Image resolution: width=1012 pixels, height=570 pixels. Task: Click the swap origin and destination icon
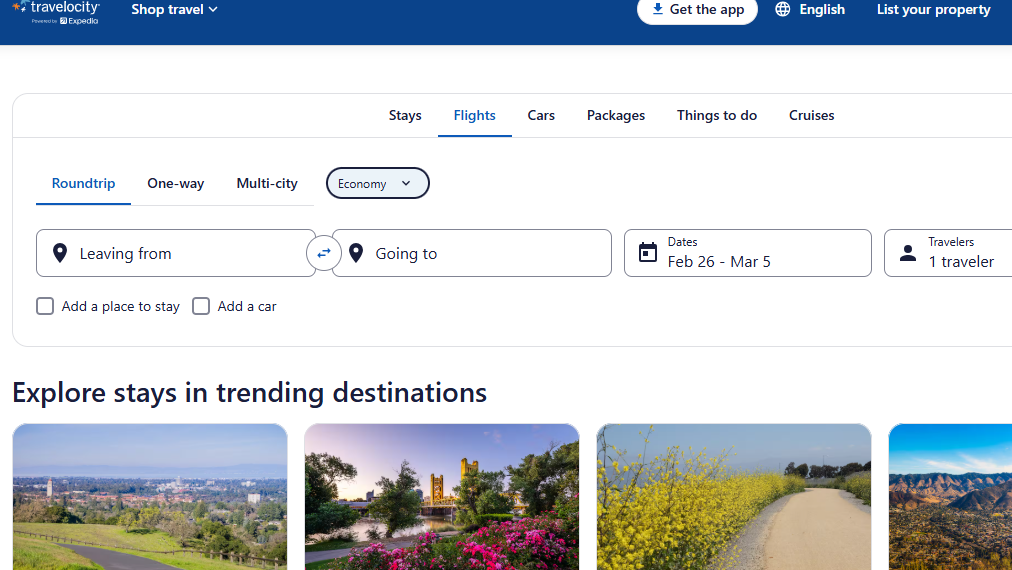(323, 253)
